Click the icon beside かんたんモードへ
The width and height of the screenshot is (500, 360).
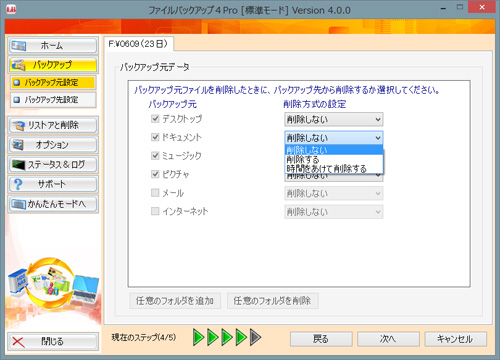pos(18,204)
